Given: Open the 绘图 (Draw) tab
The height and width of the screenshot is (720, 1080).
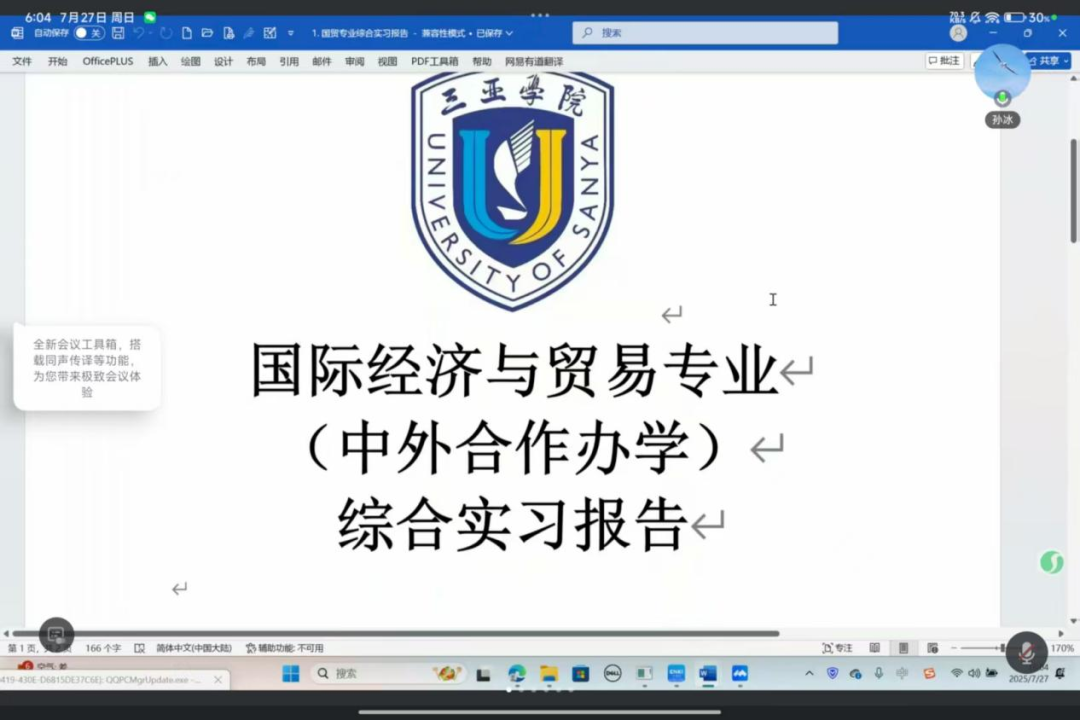Looking at the screenshot, I should [191, 61].
